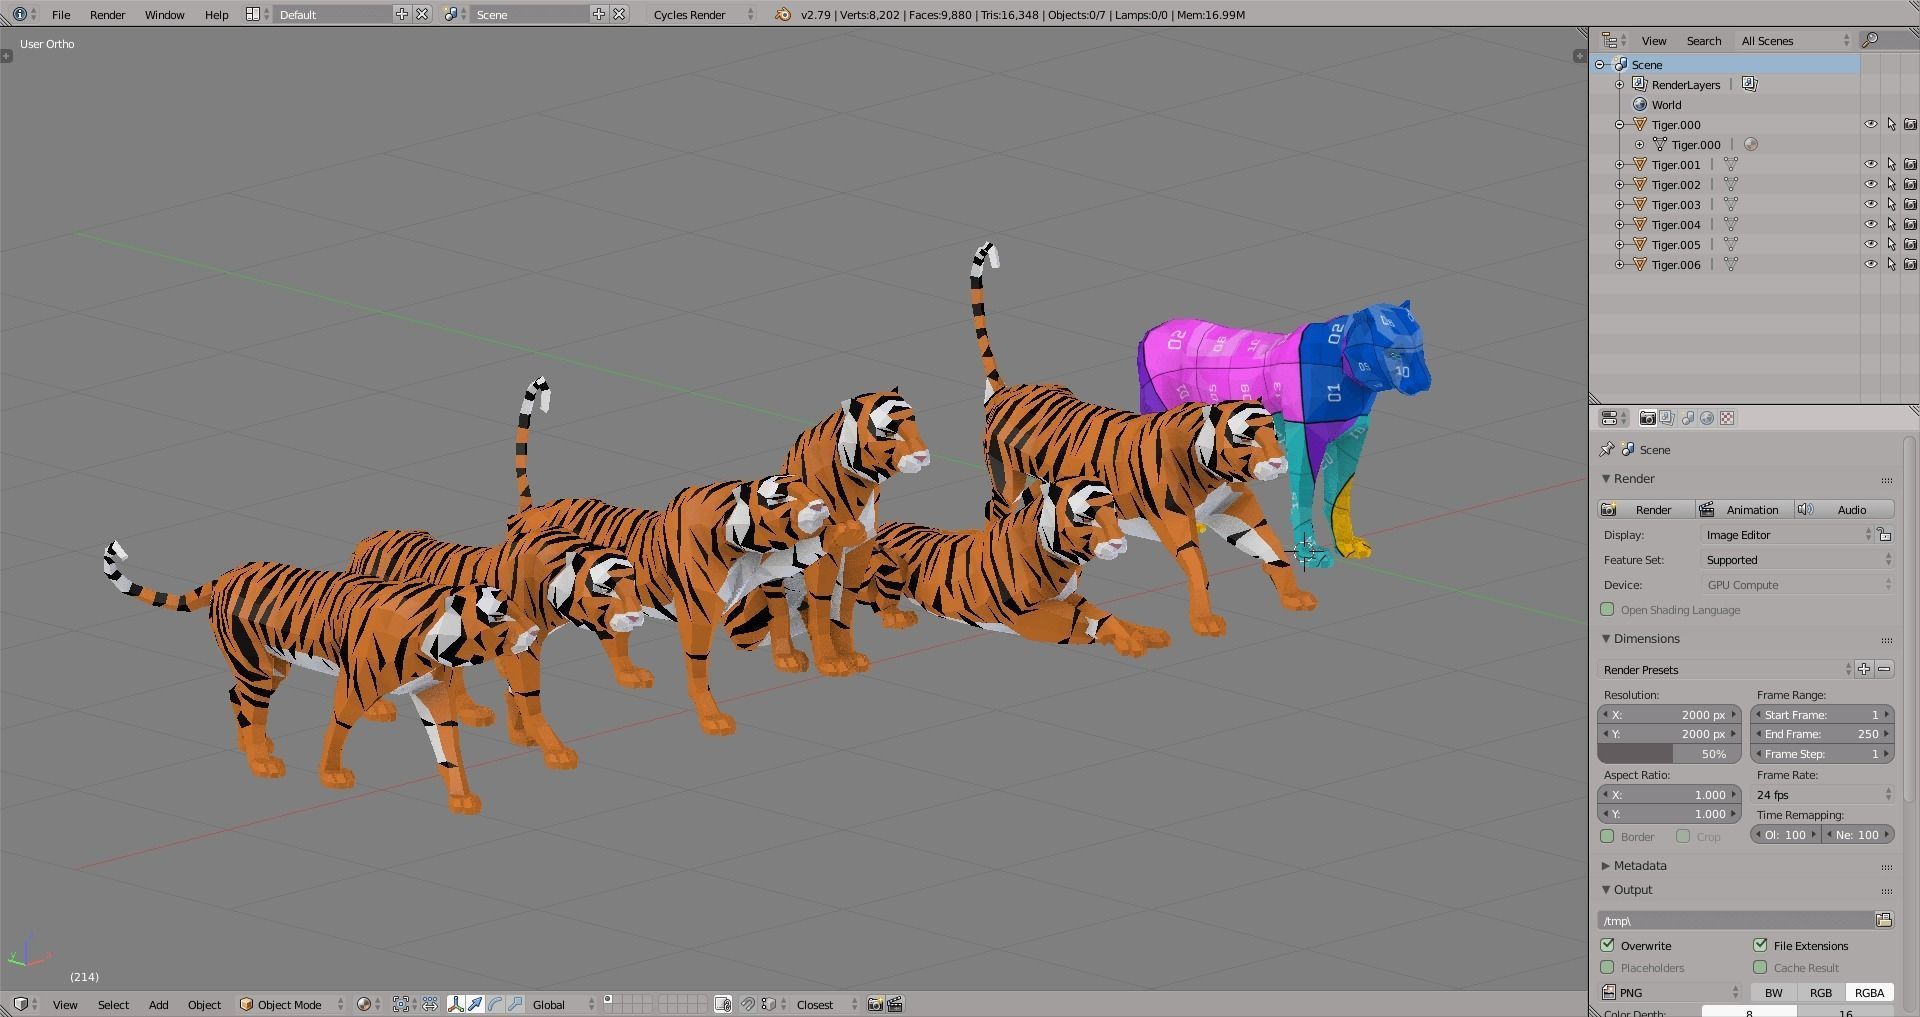The width and height of the screenshot is (1920, 1017).
Task: Disable the Overwrite checkbox
Action: pyautogui.click(x=1608, y=945)
